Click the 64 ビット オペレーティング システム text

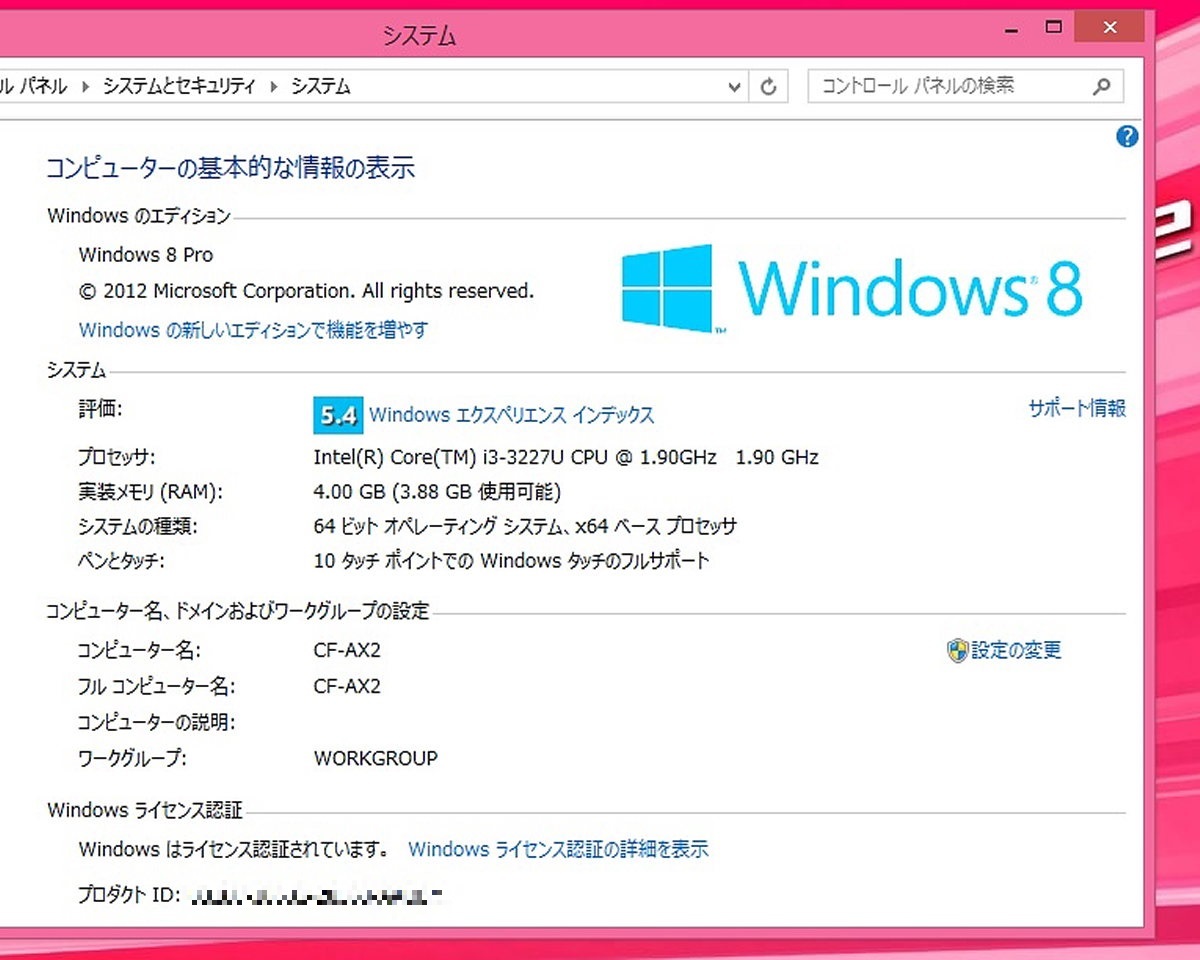click(525, 527)
